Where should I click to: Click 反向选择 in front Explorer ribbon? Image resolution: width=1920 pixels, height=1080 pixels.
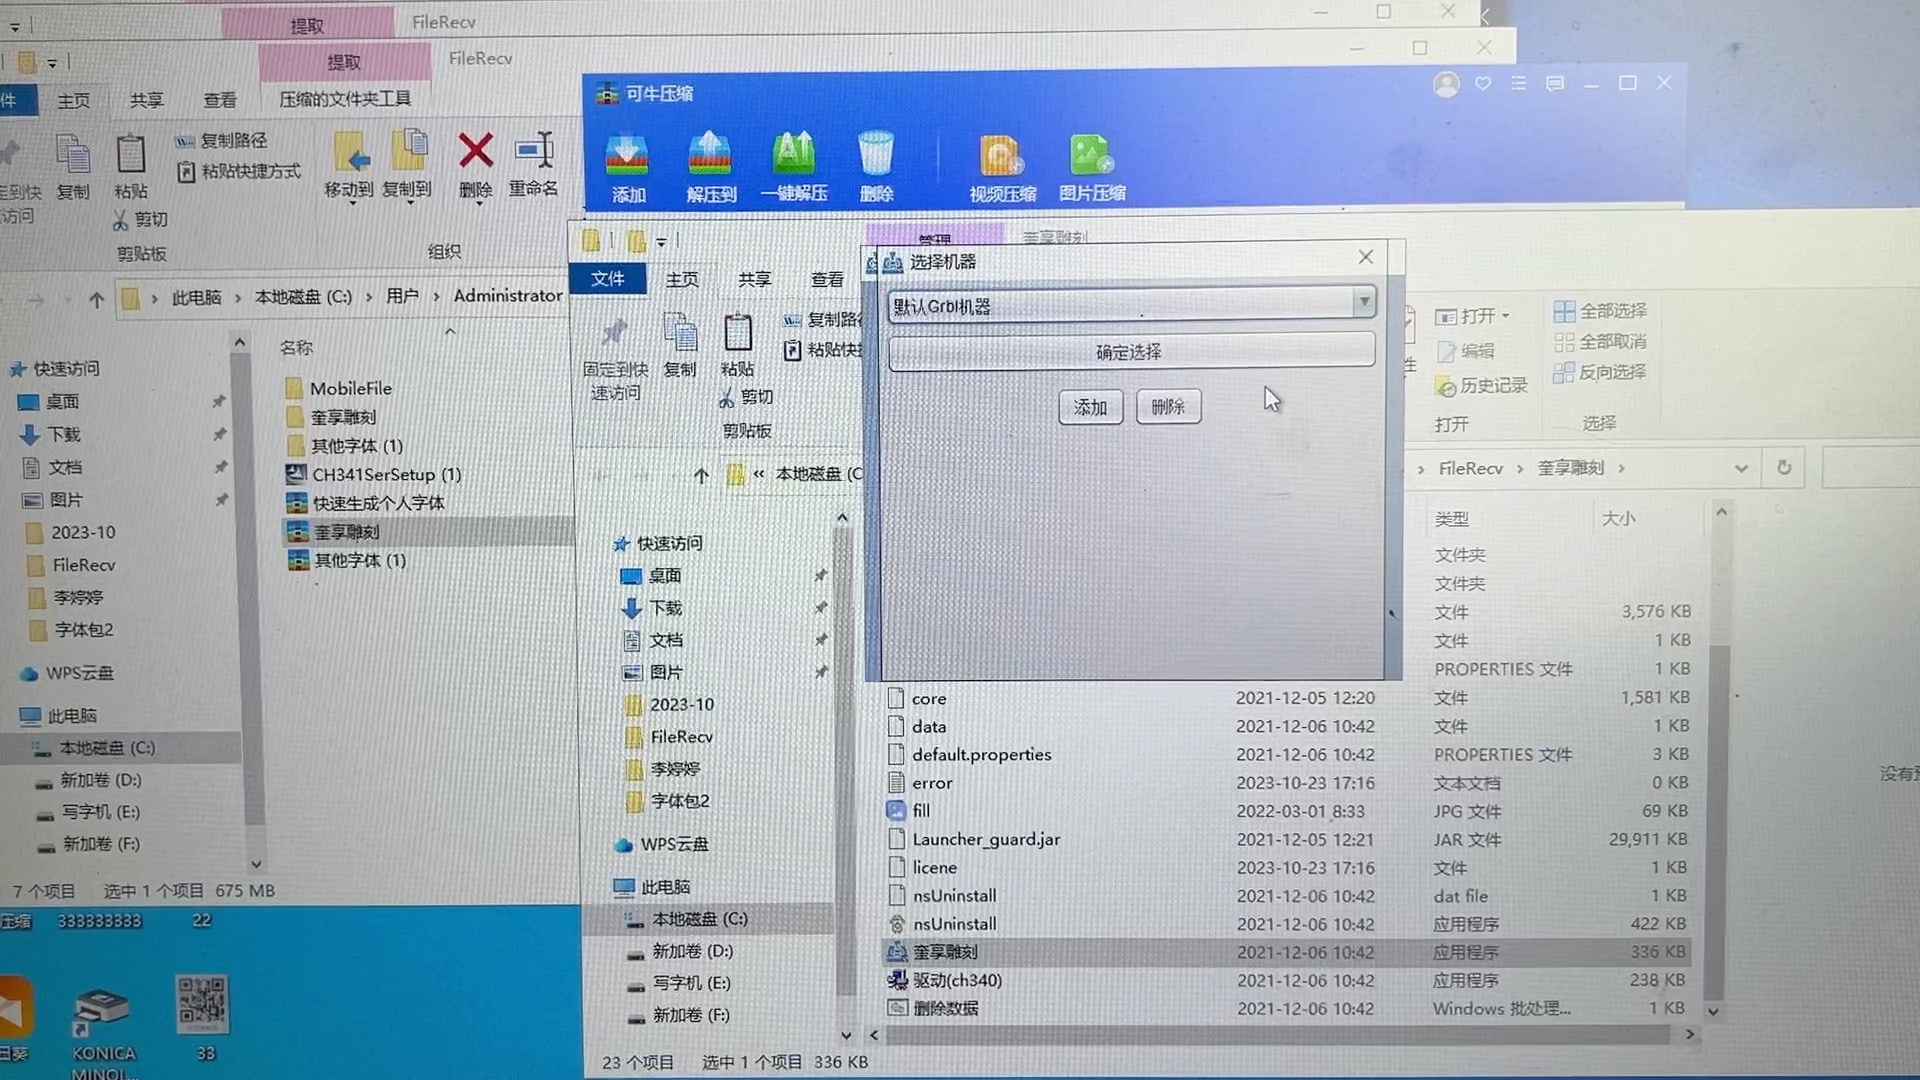[x=1600, y=372]
